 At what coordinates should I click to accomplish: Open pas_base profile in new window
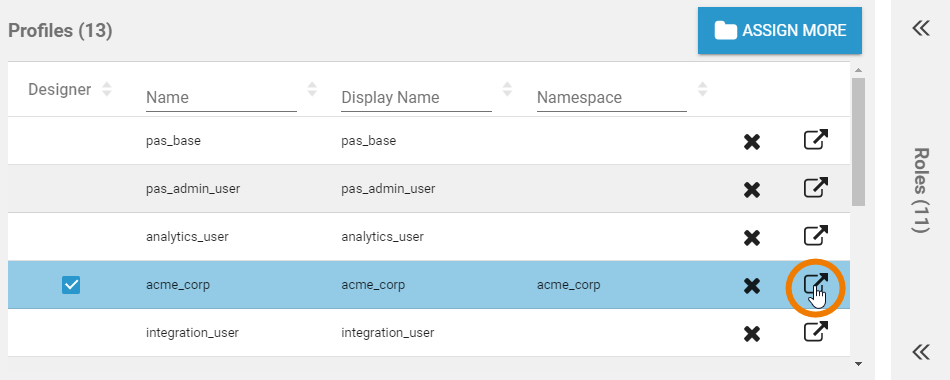point(815,140)
